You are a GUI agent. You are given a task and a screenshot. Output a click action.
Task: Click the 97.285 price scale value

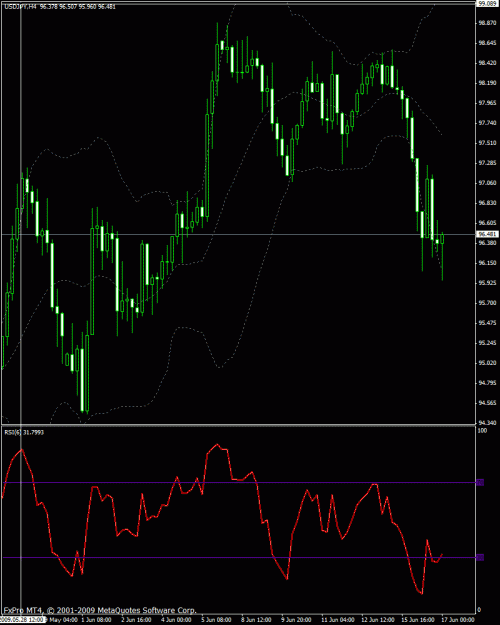[487, 163]
